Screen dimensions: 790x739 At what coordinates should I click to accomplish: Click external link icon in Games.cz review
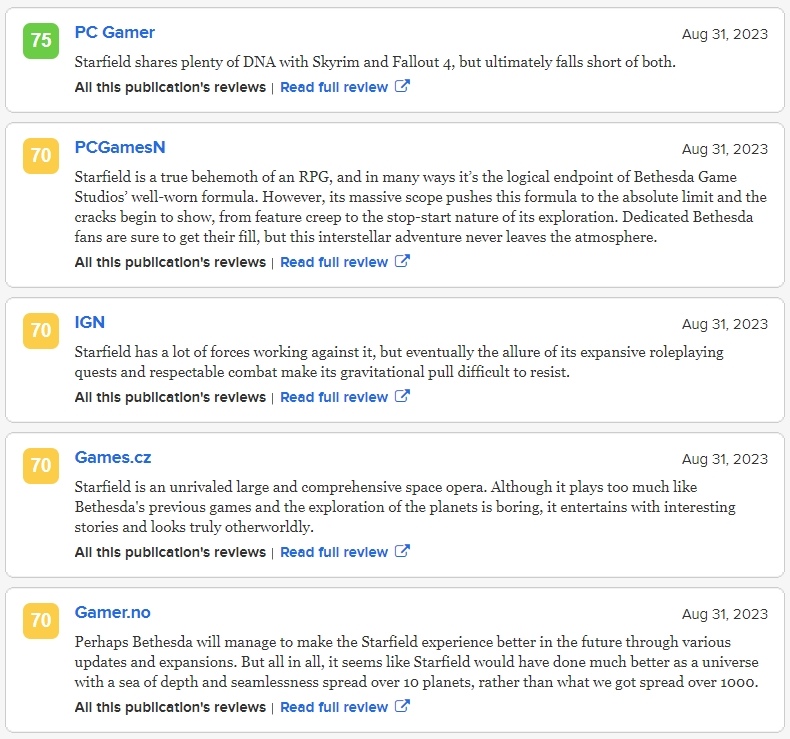[402, 552]
